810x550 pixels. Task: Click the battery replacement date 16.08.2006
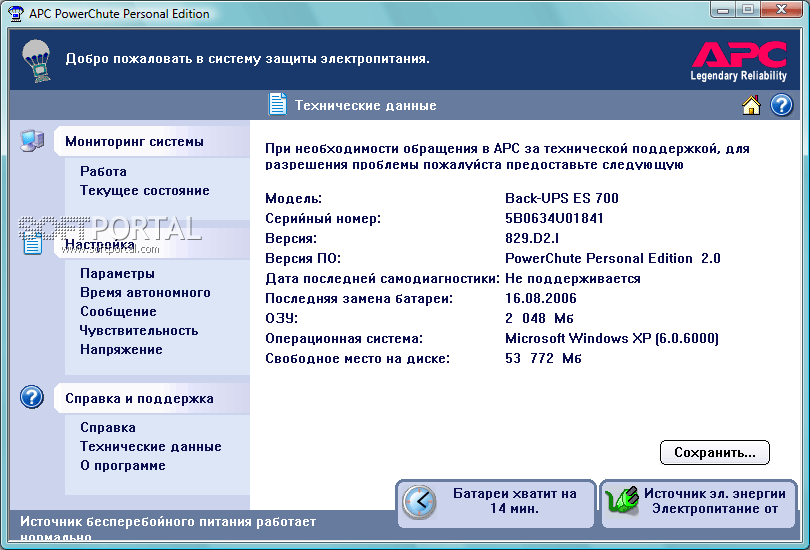pyautogui.click(x=541, y=298)
